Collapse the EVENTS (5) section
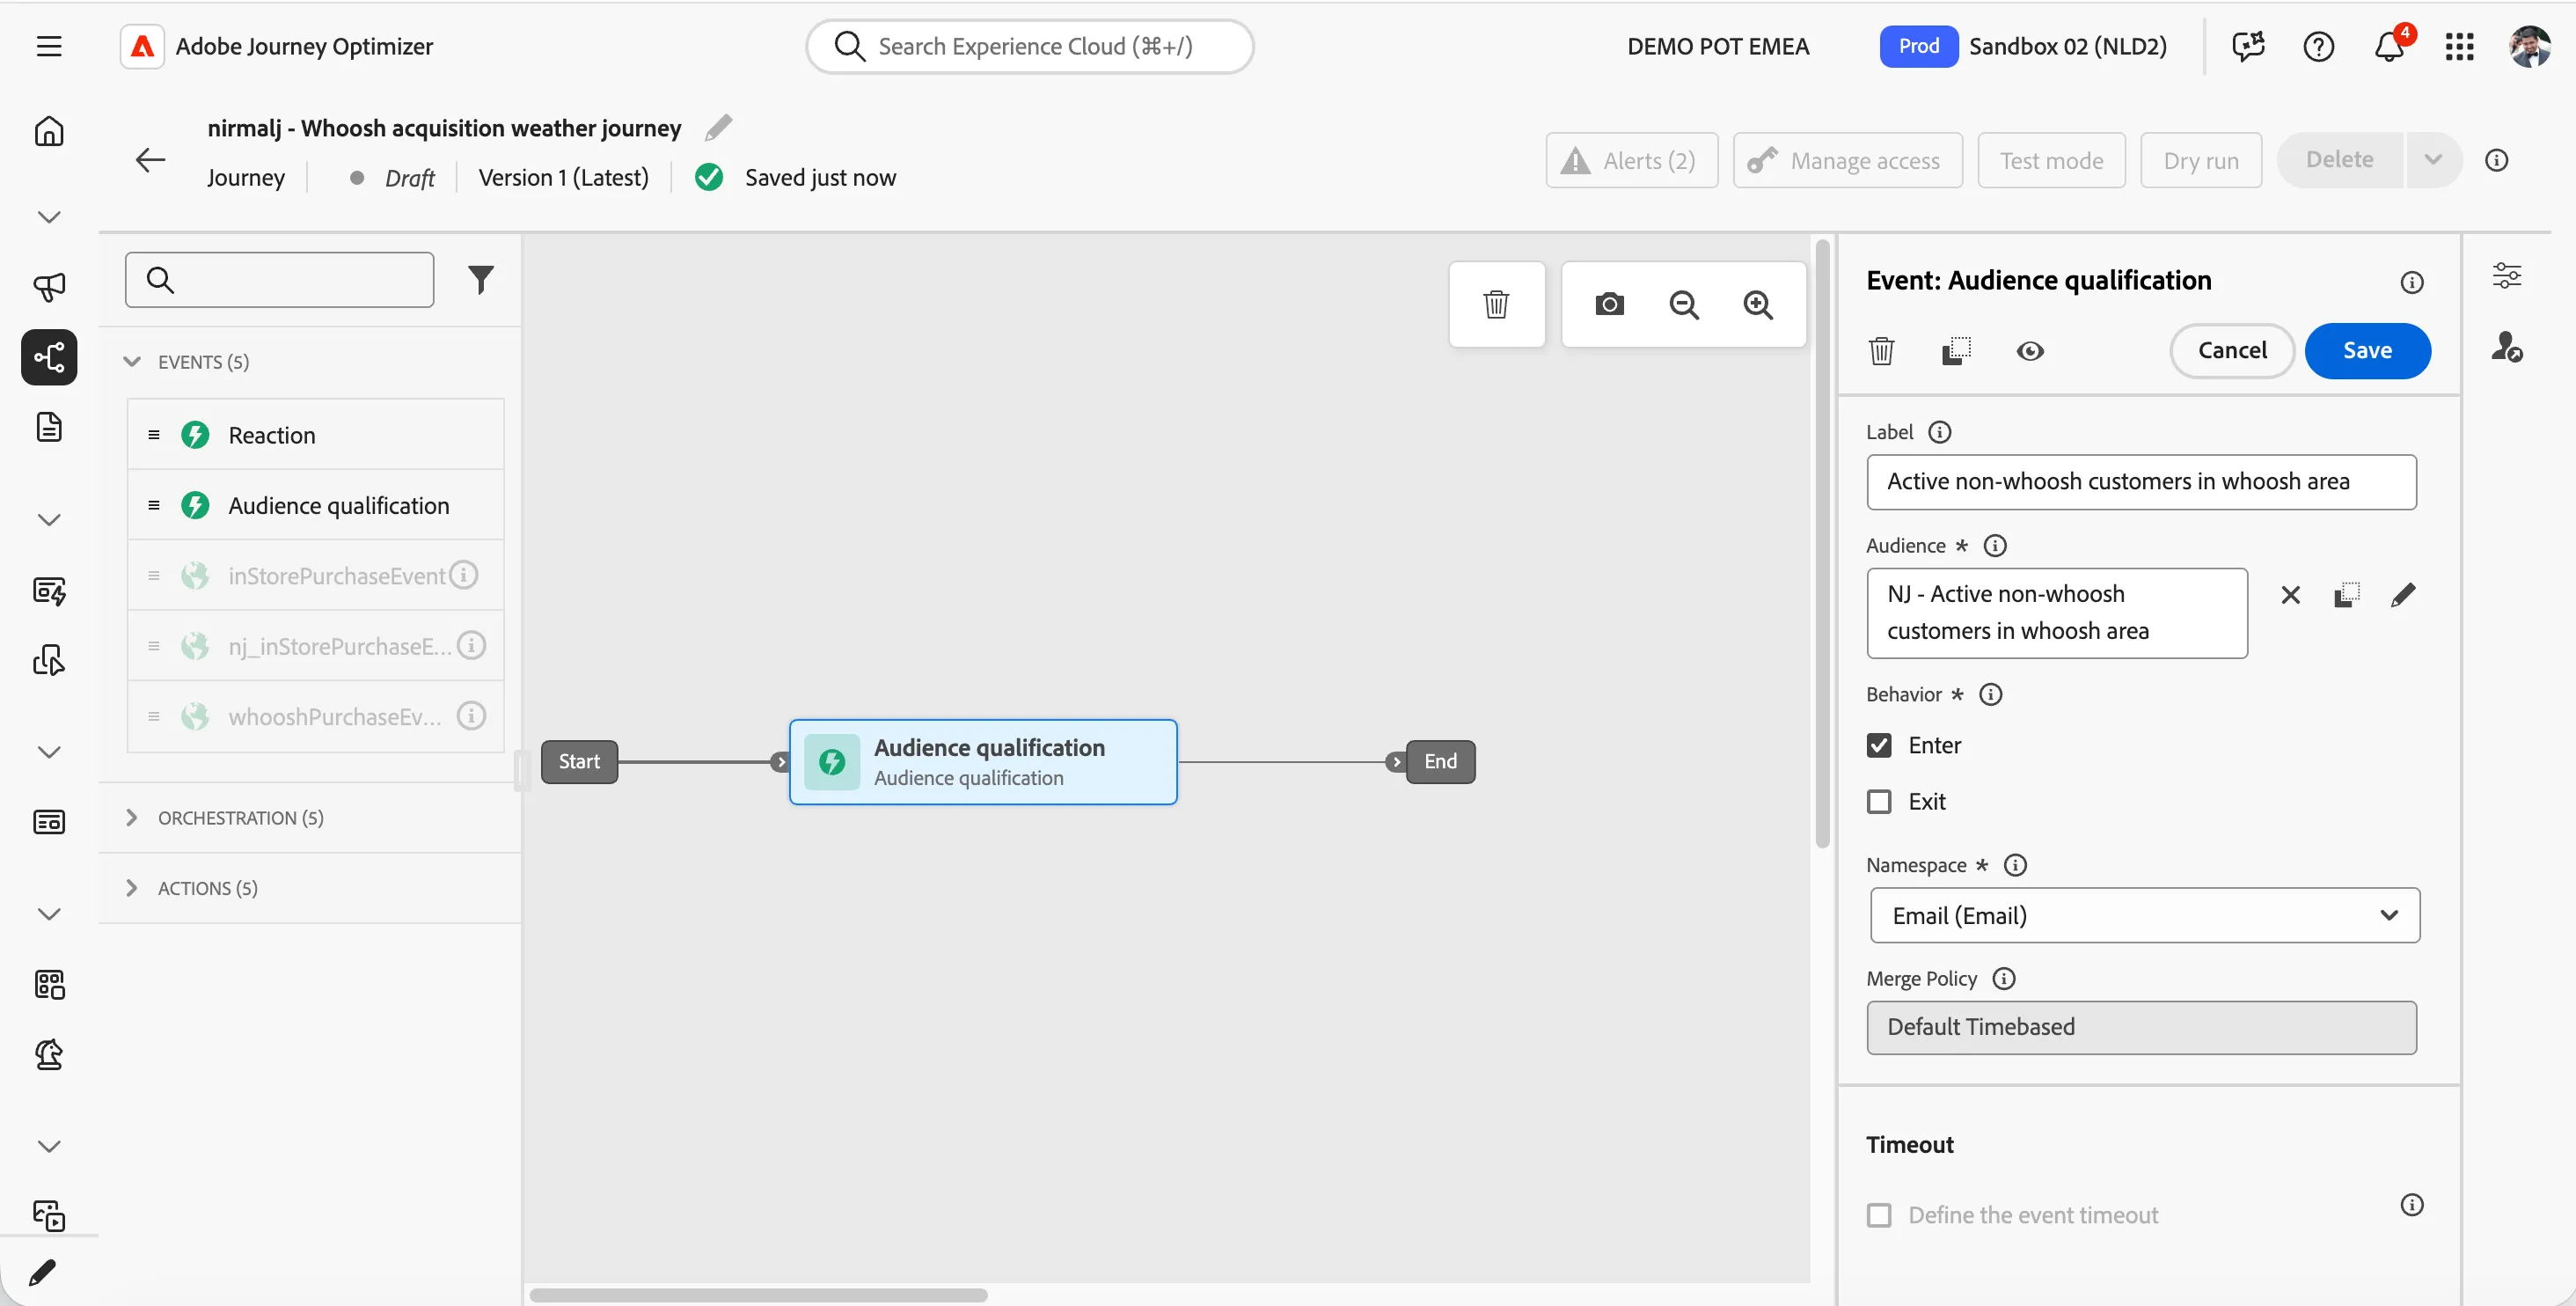This screenshot has width=2576, height=1306. [131, 361]
